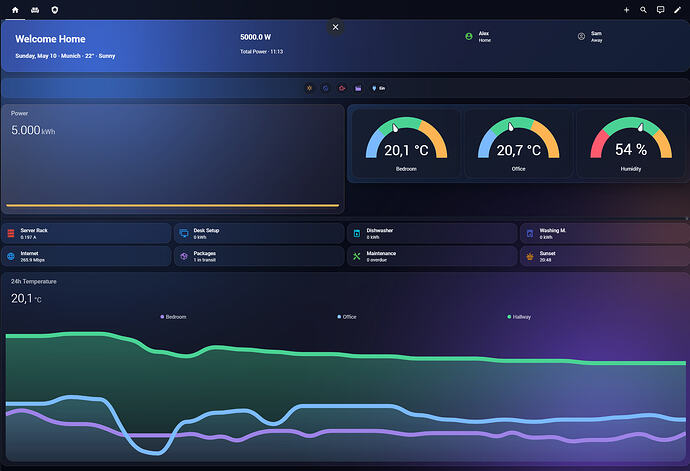Open the Home view tab
The height and width of the screenshot is (471, 690).
(15, 10)
